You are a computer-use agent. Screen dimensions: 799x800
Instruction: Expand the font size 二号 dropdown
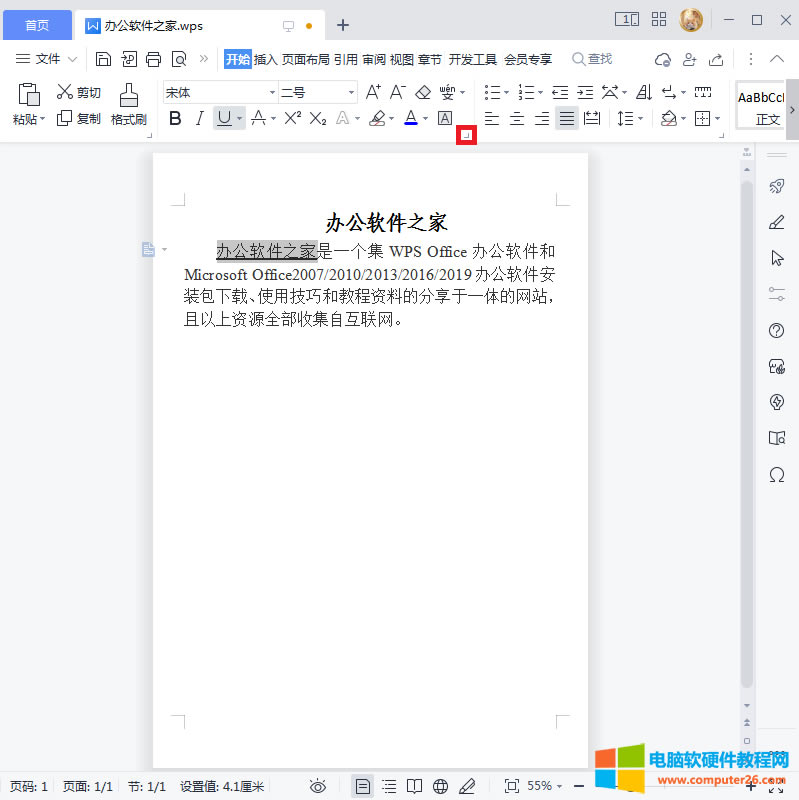351,93
